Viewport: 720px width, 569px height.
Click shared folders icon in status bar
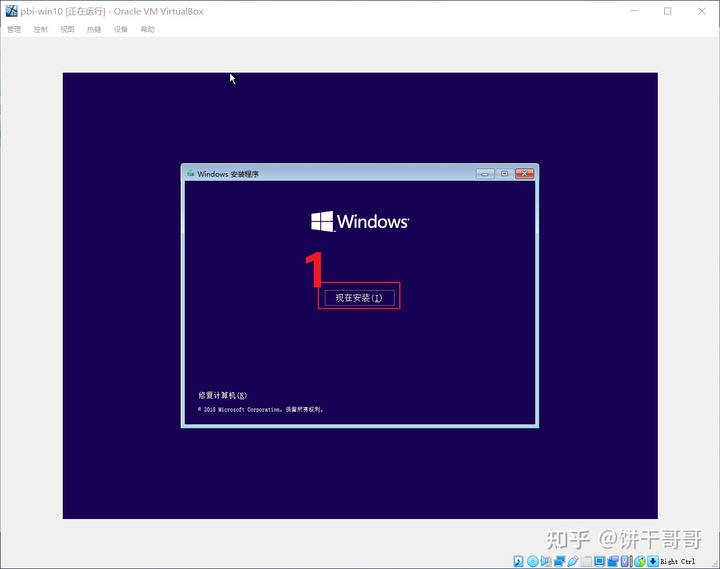pyautogui.click(x=586, y=561)
